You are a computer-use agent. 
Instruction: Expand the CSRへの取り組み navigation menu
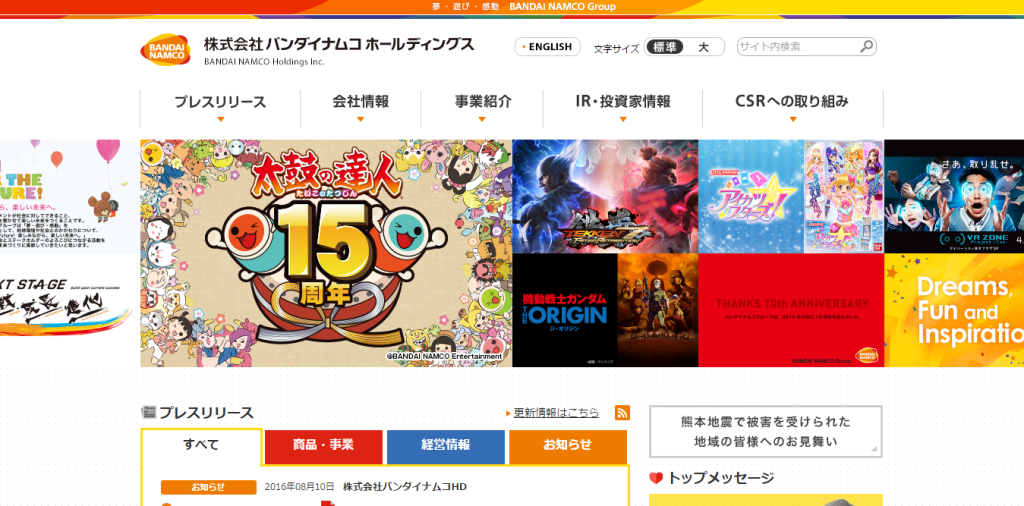pyautogui.click(x=793, y=108)
